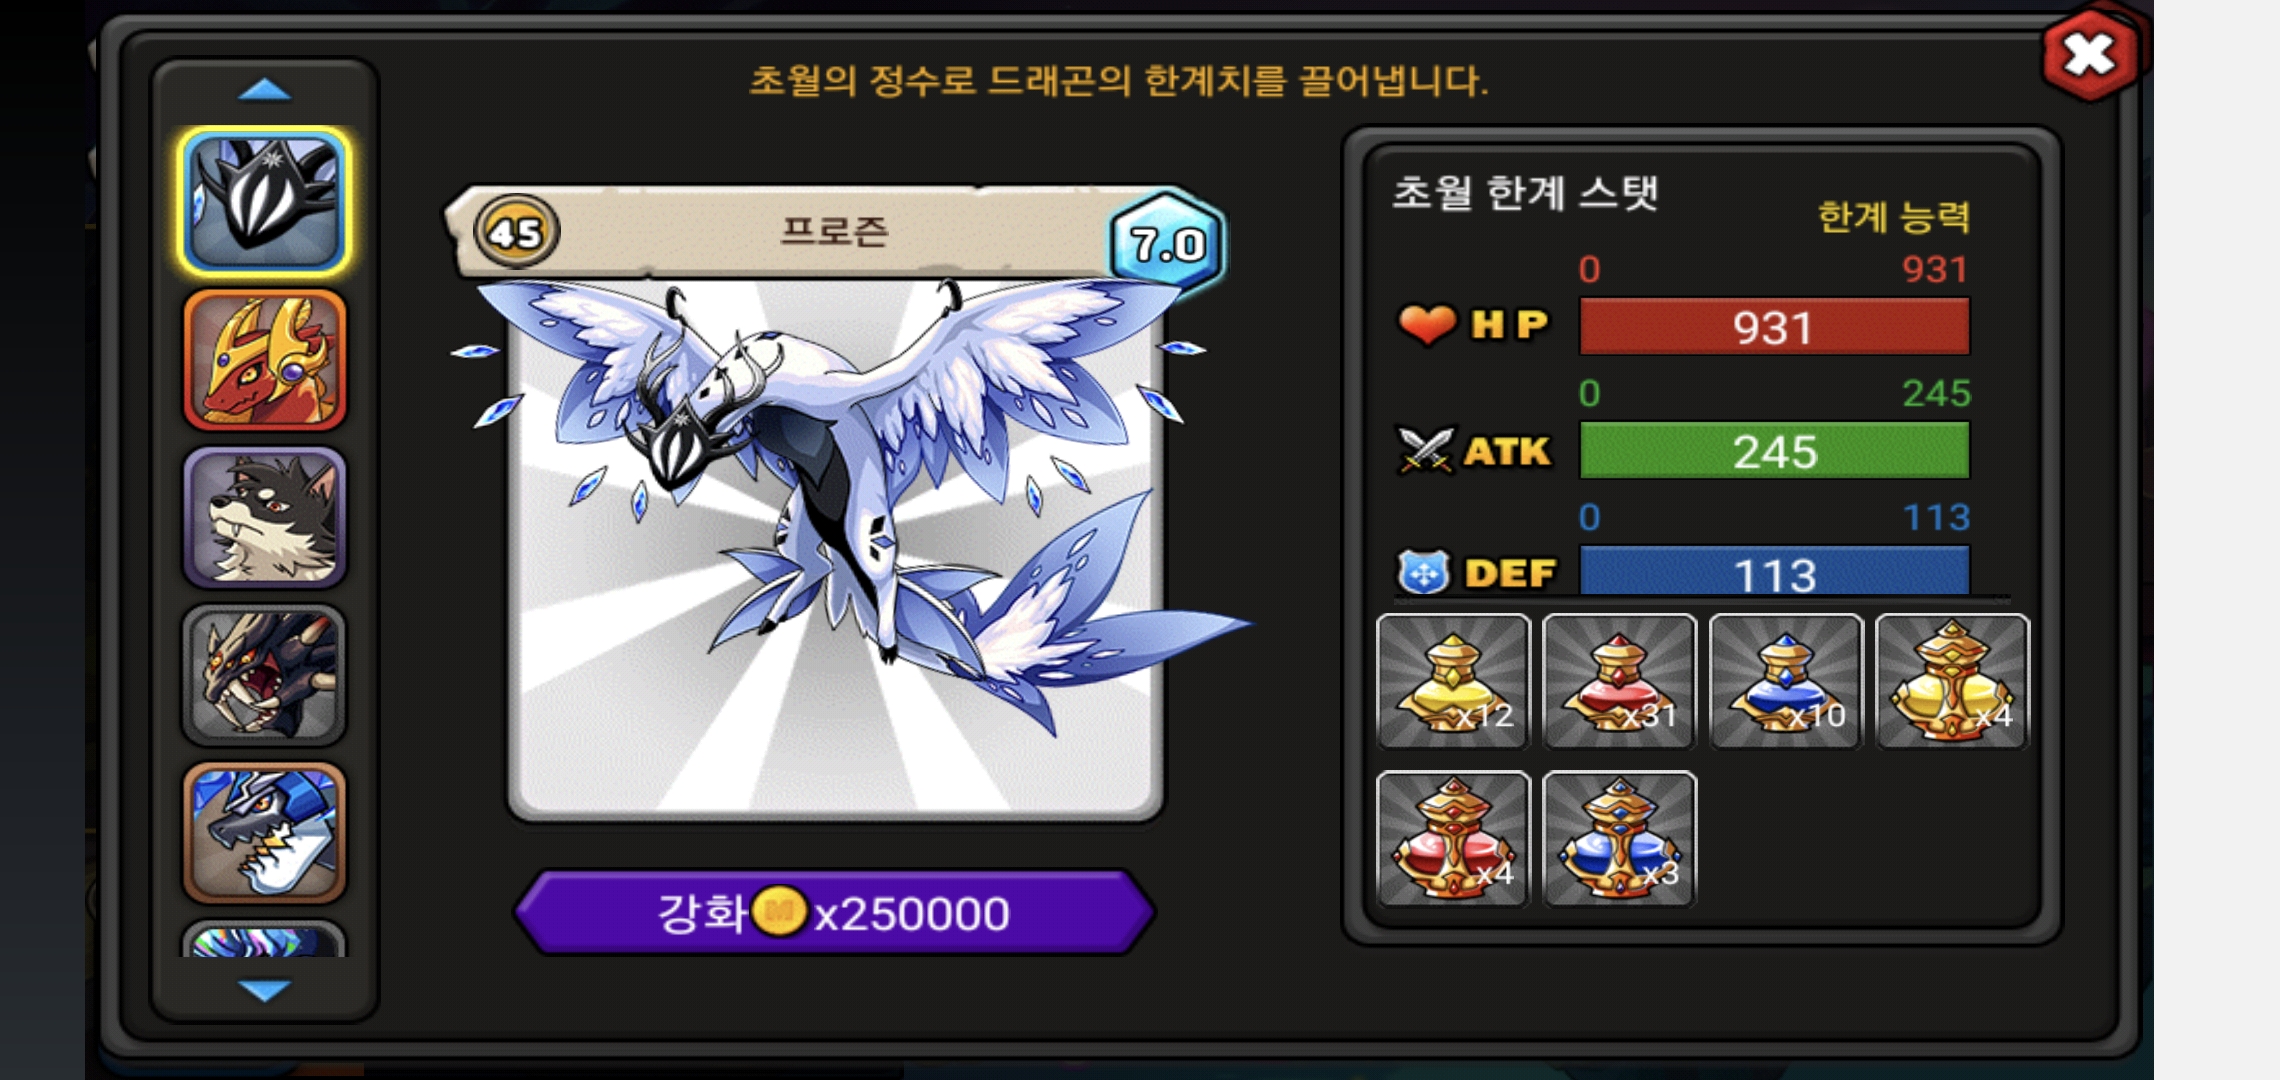
Task: Use the large yellow essence potion x4
Action: tap(1952, 681)
